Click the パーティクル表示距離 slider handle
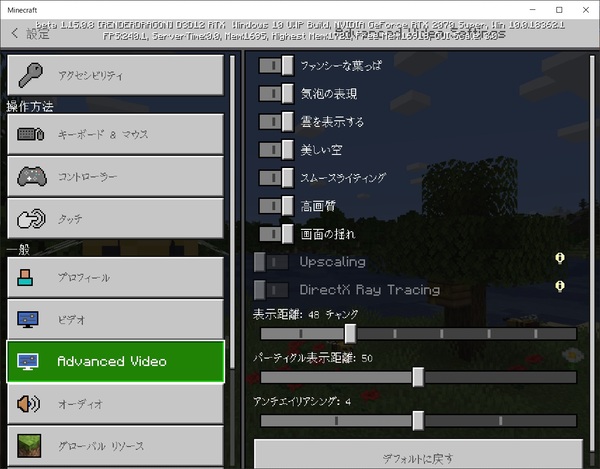The image size is (600, 469). pyautogui.click(x=418, y=377)
